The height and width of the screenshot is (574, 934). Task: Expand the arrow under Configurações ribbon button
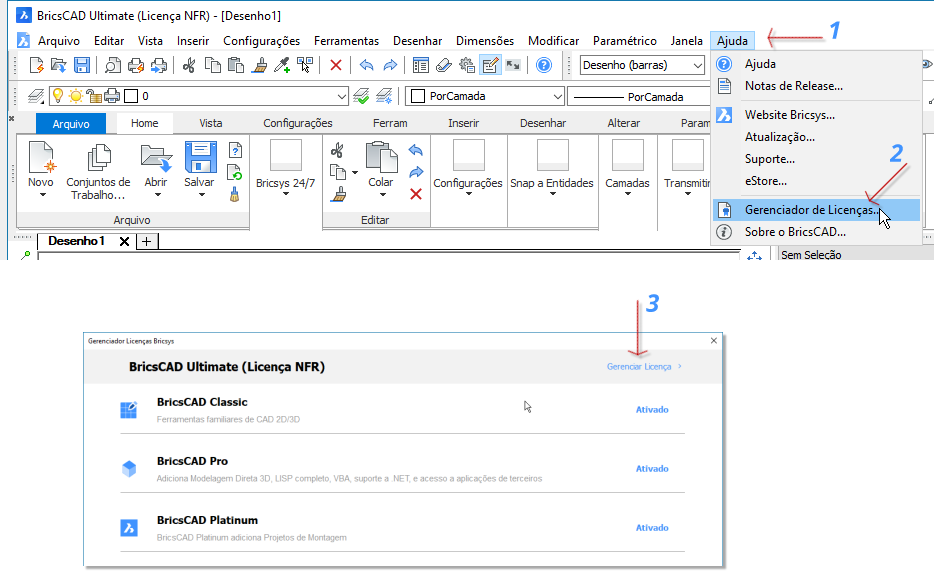[x=469, y=194]
